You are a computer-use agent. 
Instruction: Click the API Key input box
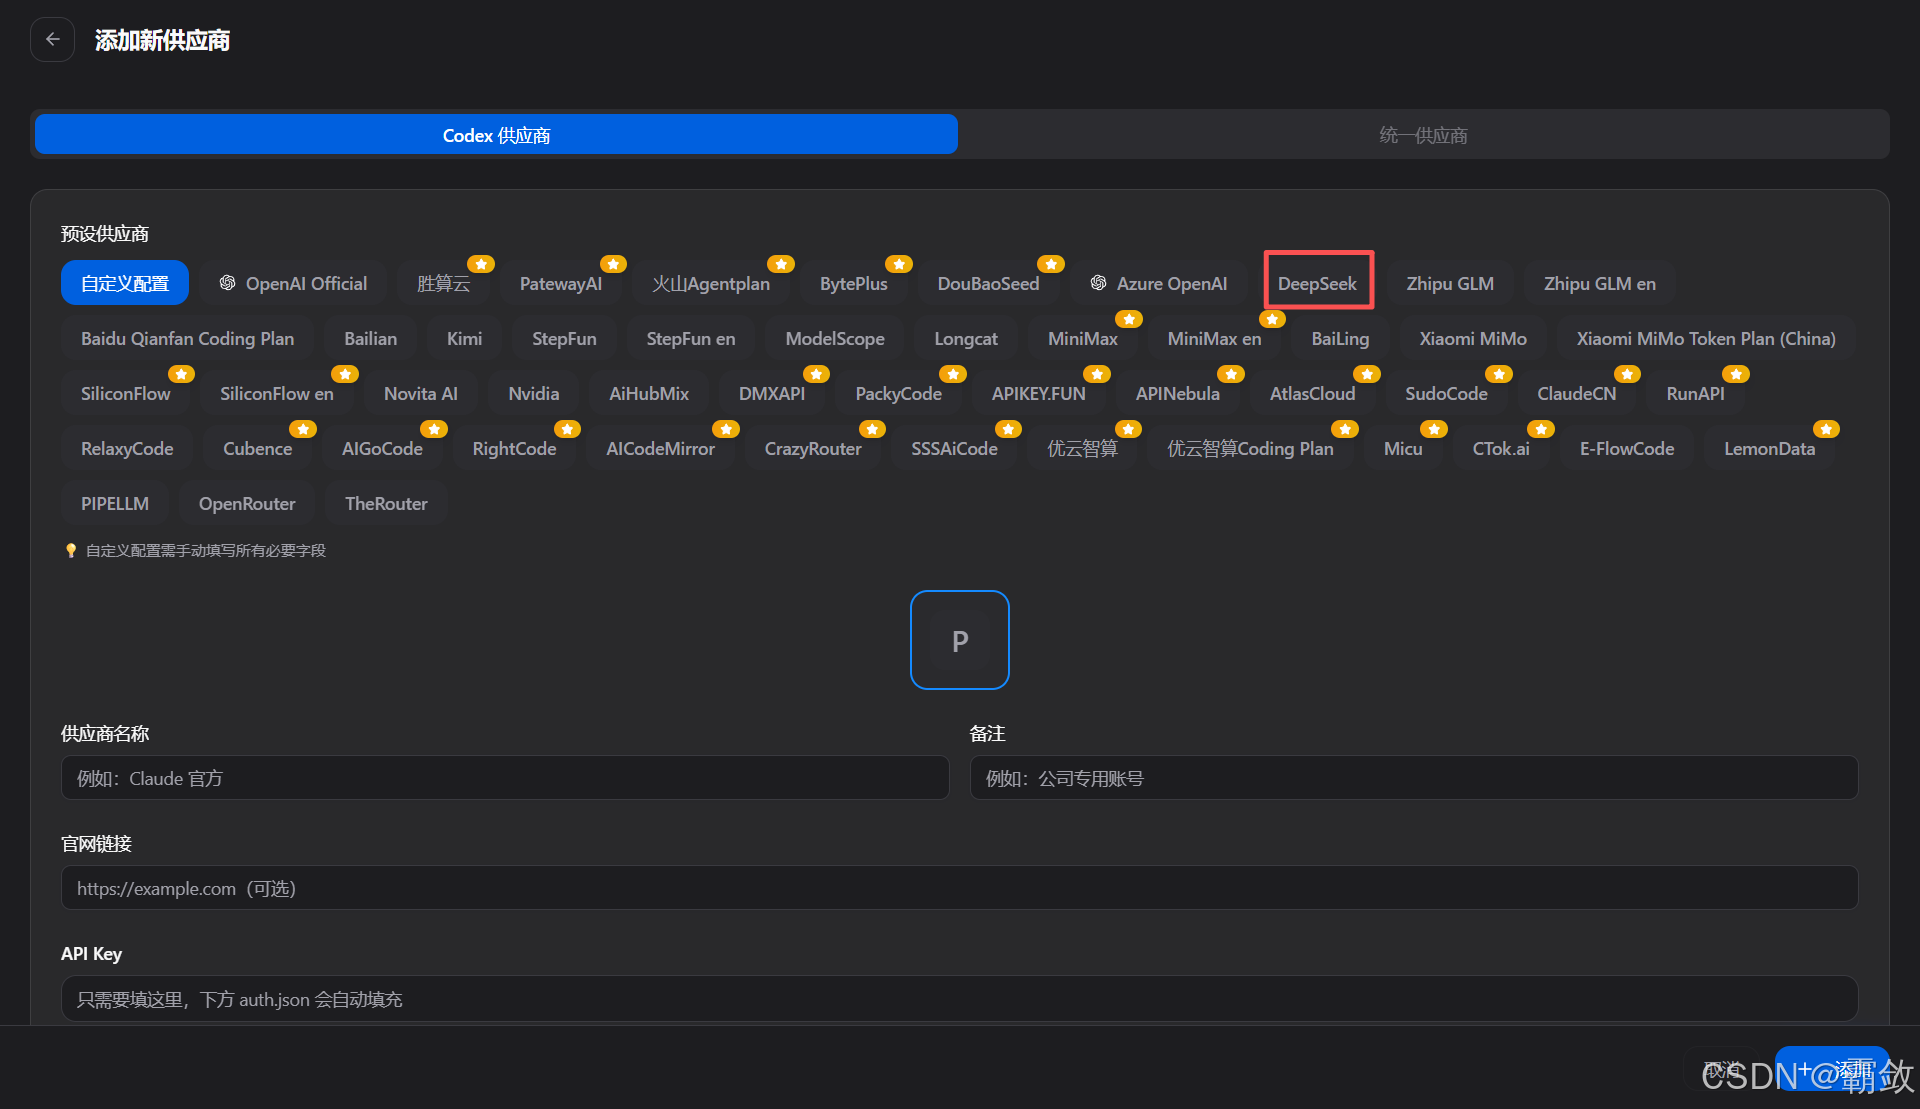point(960,998)
